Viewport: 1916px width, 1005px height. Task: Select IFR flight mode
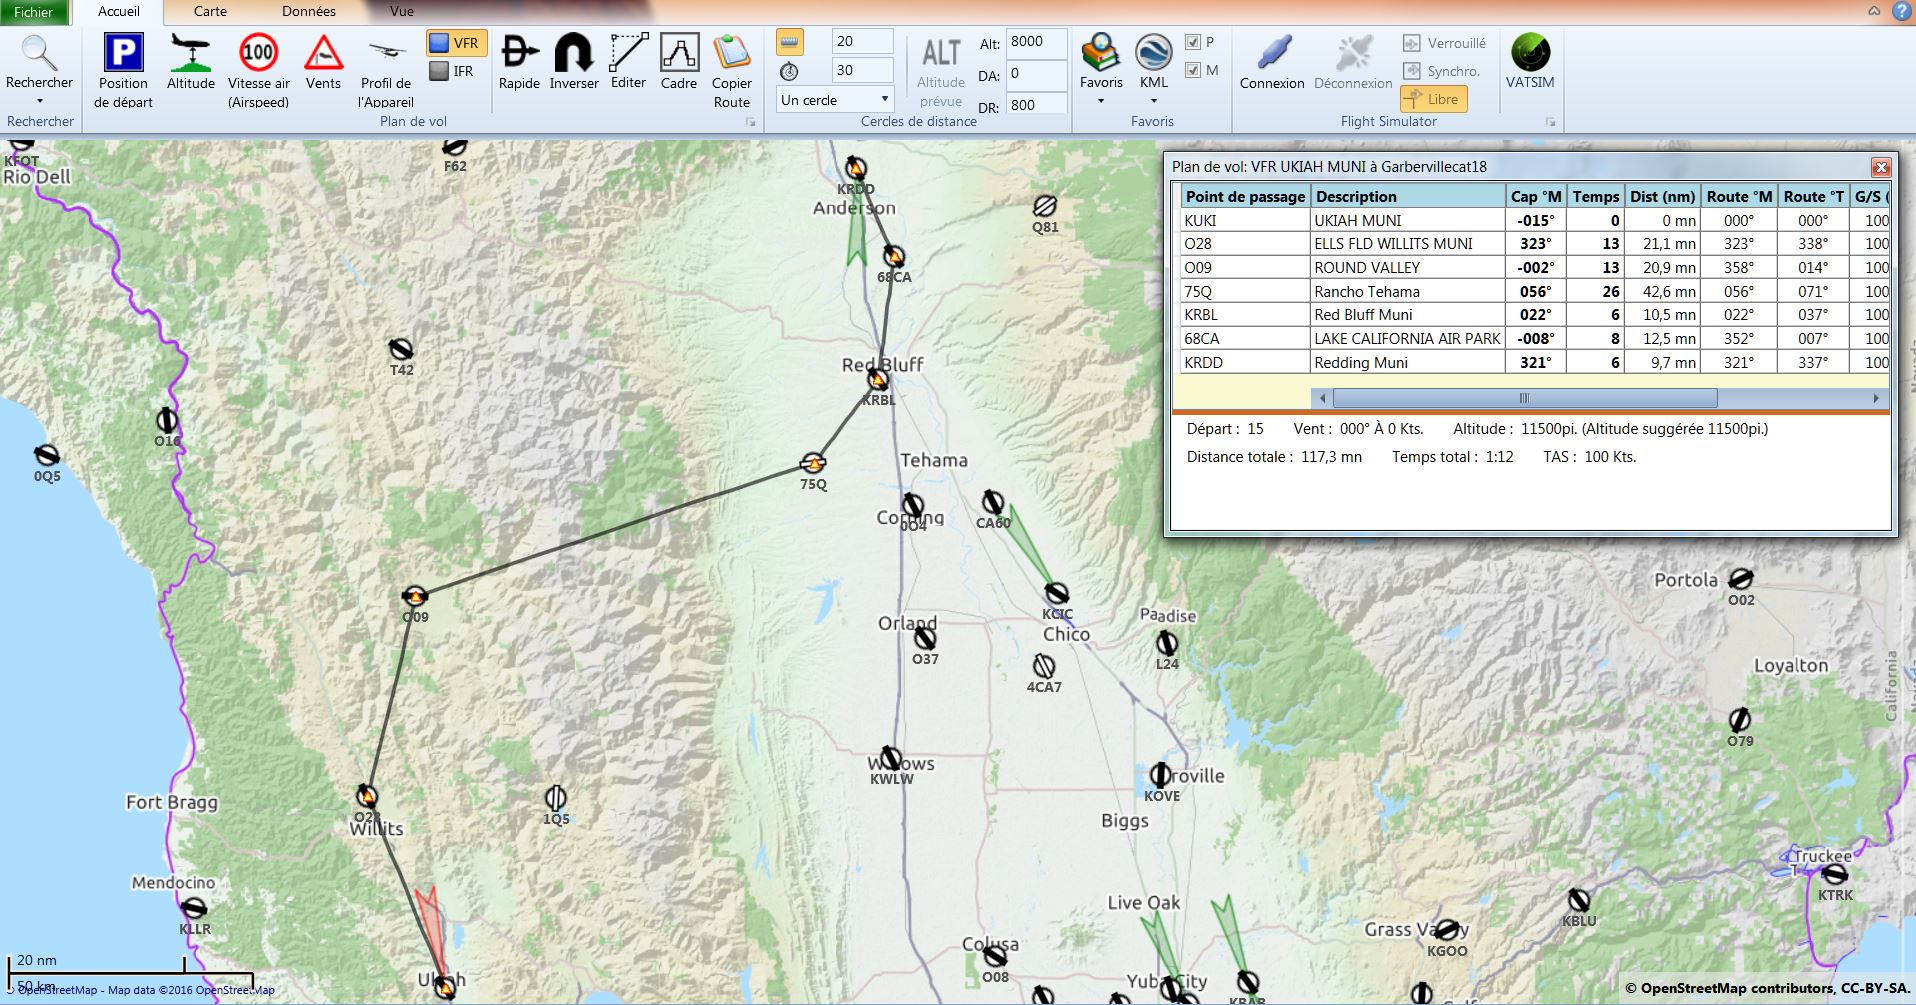pyautogui.click(x=452, y=71)
